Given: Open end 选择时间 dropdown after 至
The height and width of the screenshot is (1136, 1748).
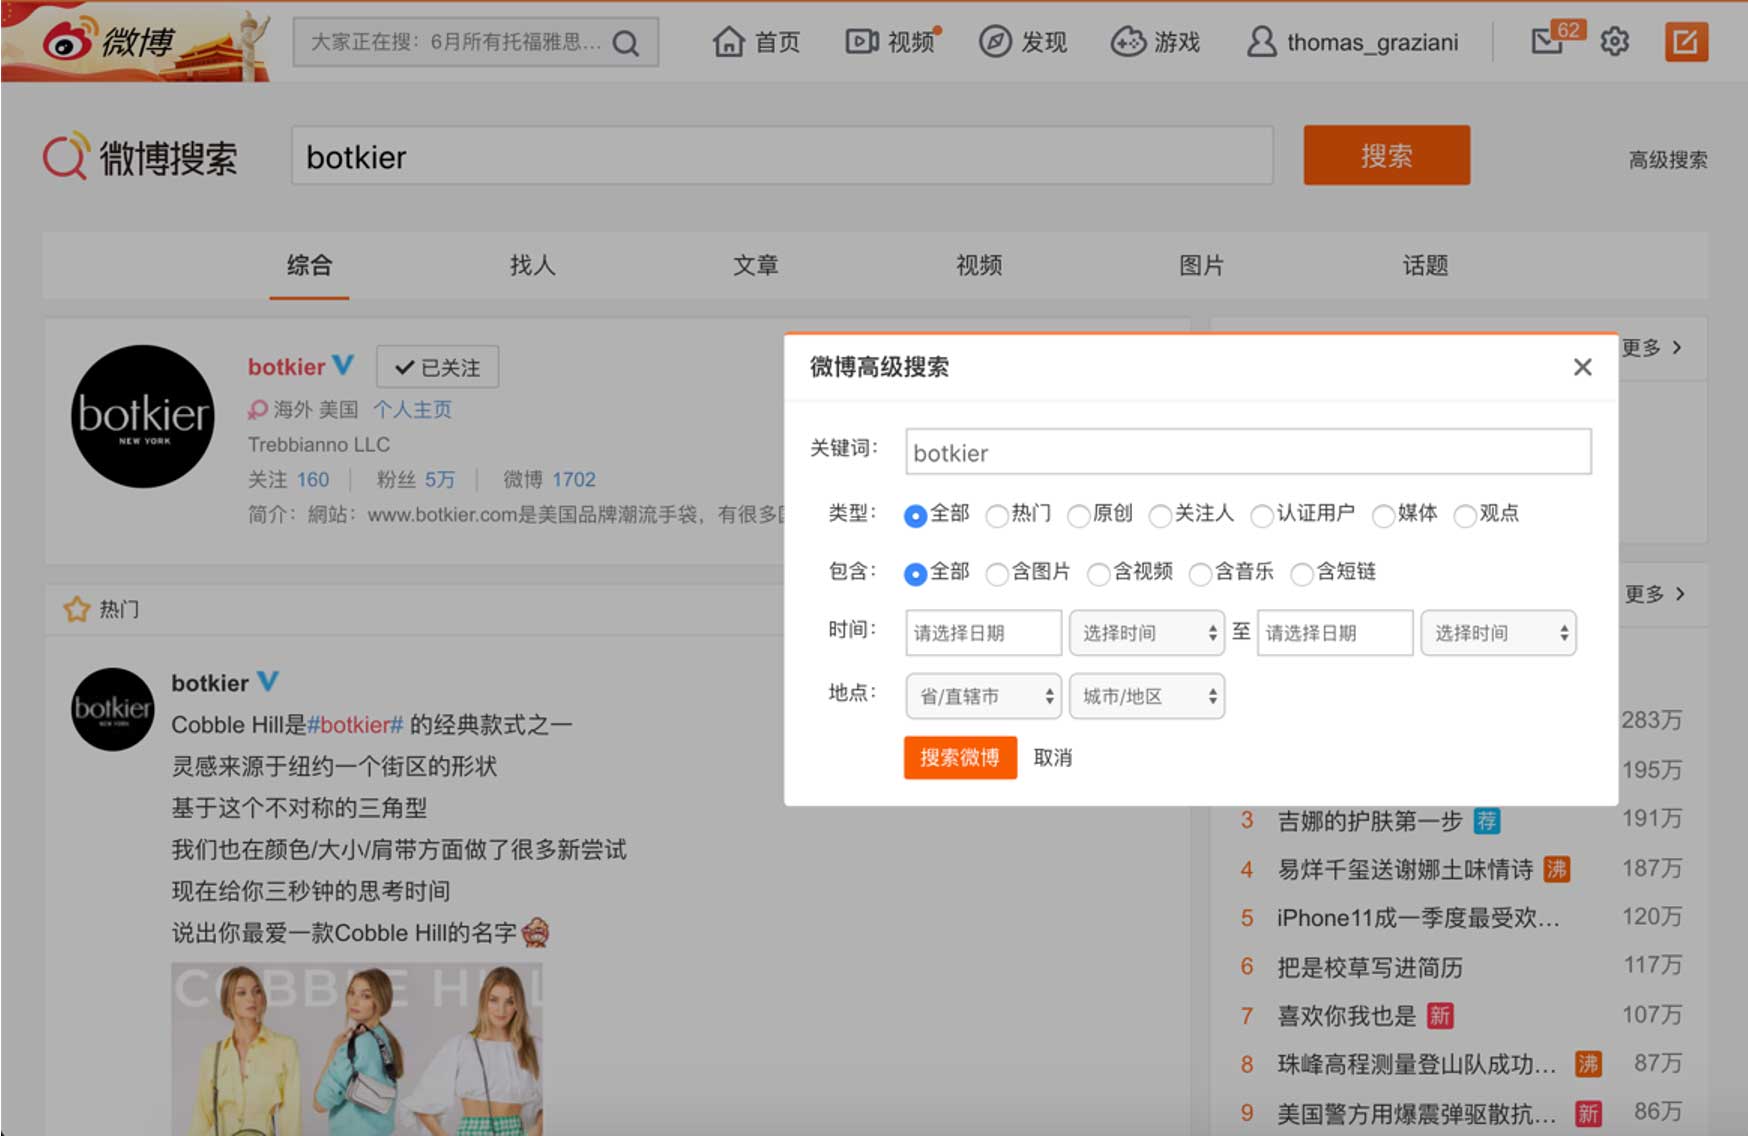Looking at the screenshot, I should [x=1499, y=633].
